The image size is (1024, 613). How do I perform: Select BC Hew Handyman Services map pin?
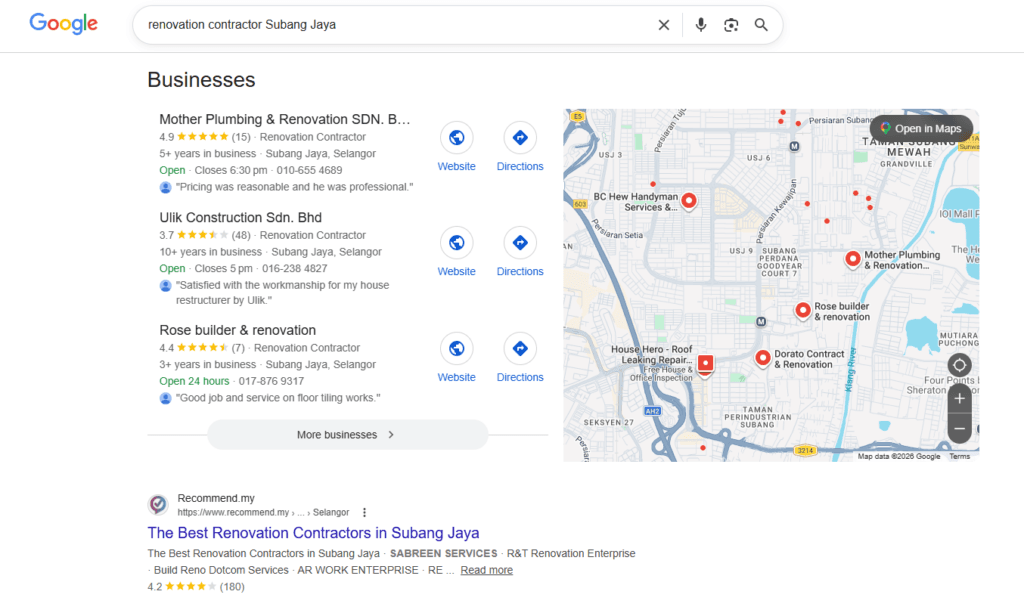pyautogui.click(x=689, y=201)
